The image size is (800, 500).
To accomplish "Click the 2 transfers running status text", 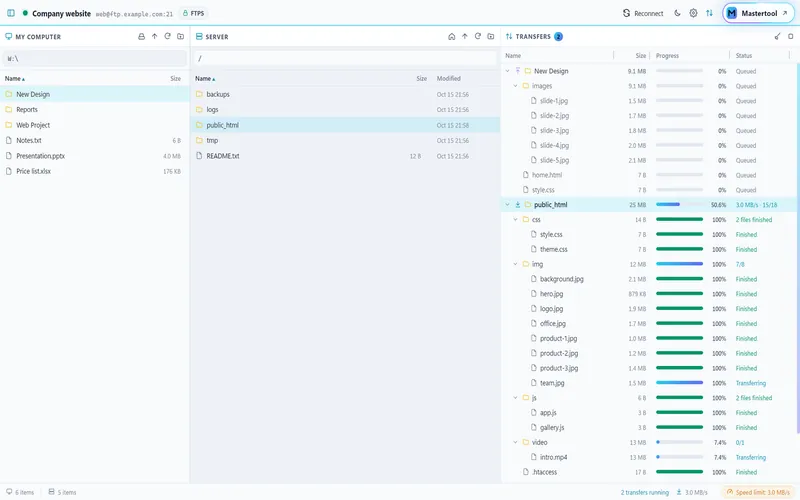I will pyautogui.click(x=644, y=492).
